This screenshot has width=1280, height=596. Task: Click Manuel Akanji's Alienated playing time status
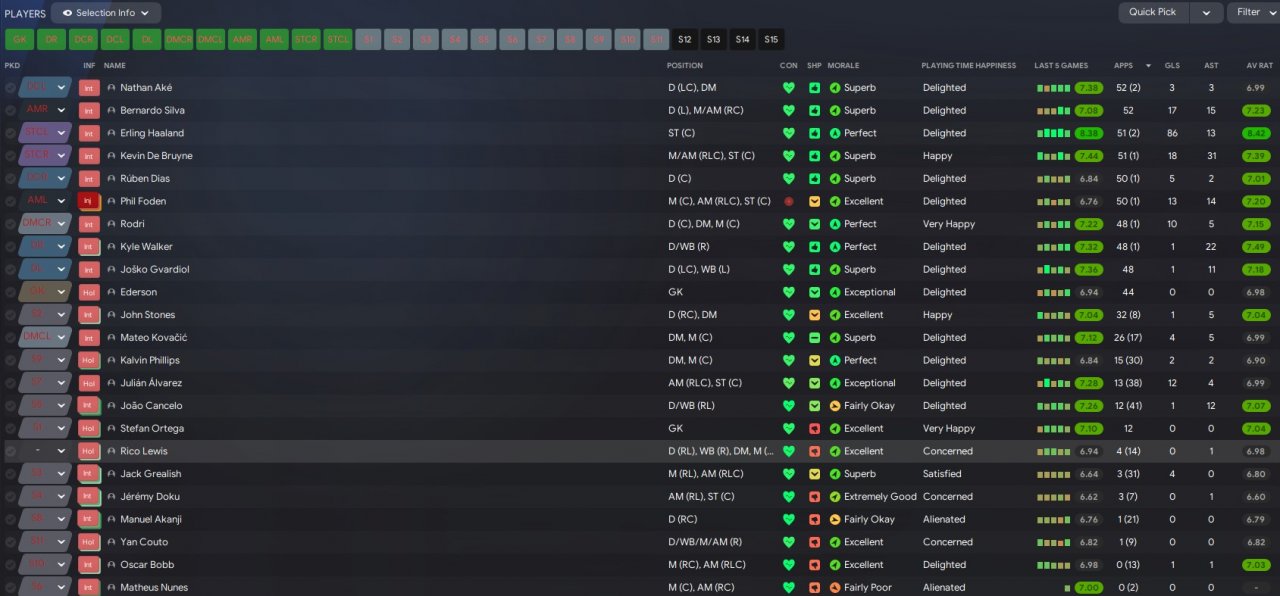pos(944,519)
